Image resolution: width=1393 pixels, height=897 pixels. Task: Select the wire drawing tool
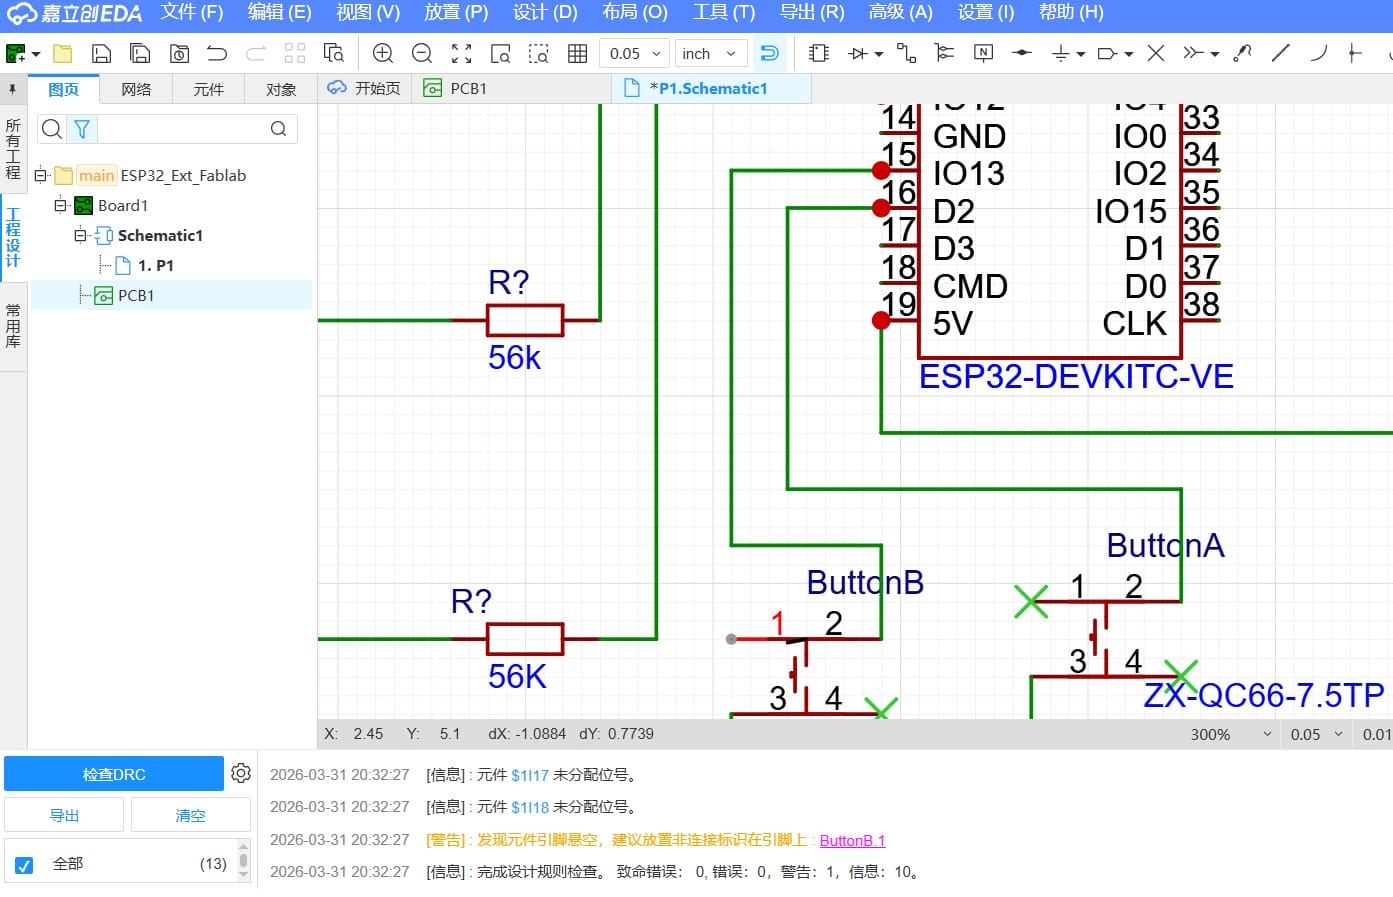click(906, 54)
